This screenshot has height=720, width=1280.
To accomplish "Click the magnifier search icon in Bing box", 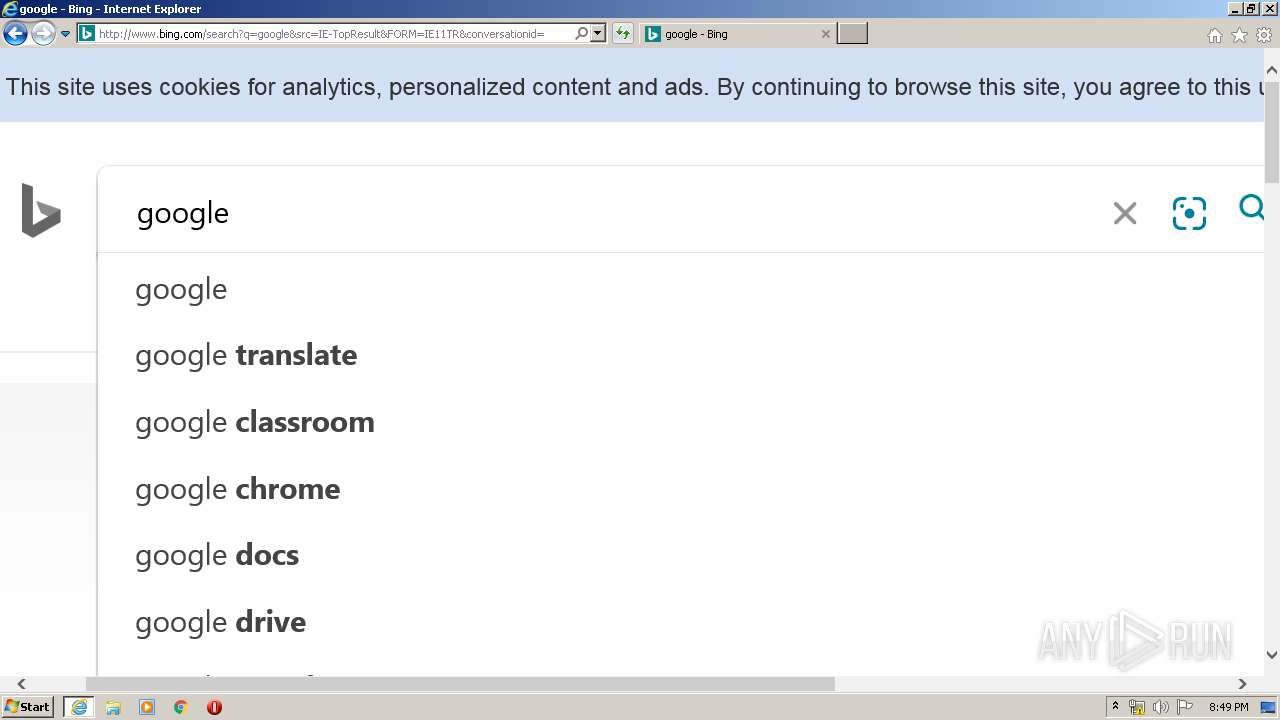I will pyautogui.click(x=1251, y=208).
